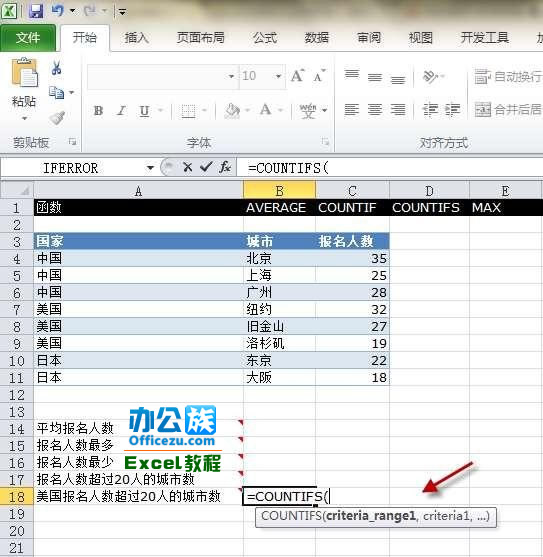Expand the Font (字体) dialog launcher
This screenshot has height=557, width=543.
[325, 142]
